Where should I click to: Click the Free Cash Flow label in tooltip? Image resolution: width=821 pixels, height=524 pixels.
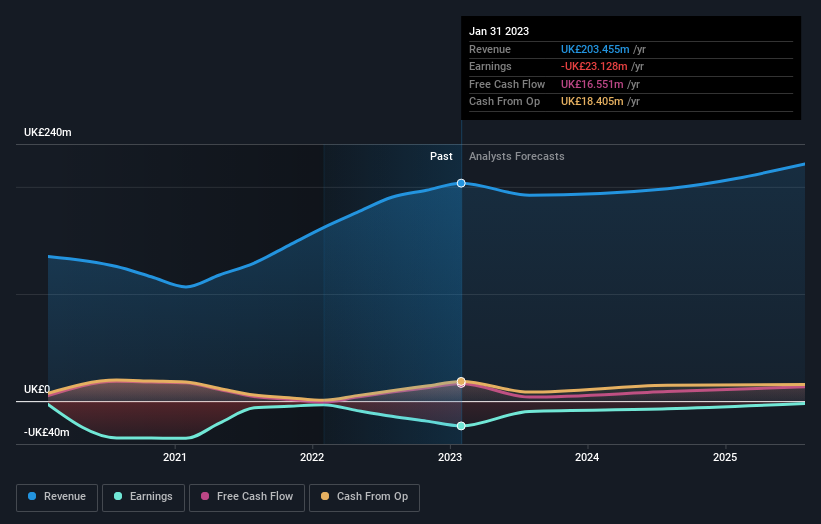pyautogui.click(x=507, y=84)
